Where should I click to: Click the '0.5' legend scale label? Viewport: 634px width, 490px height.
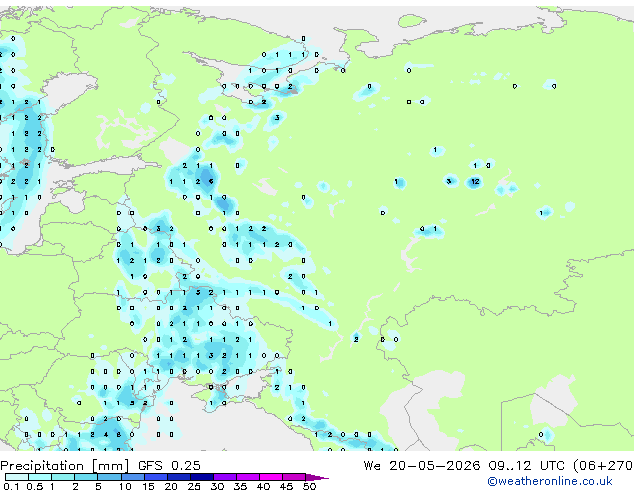34,486
